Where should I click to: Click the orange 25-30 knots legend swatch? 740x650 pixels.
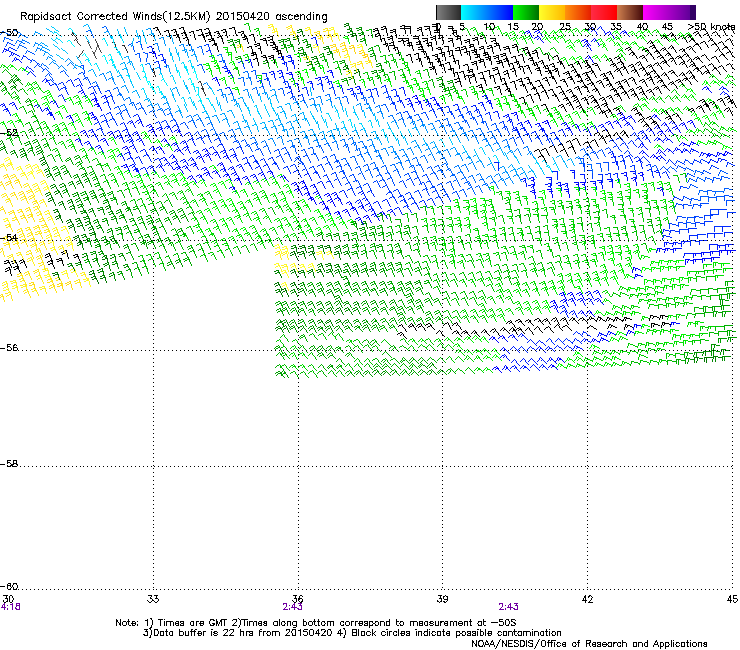[578, 12]
